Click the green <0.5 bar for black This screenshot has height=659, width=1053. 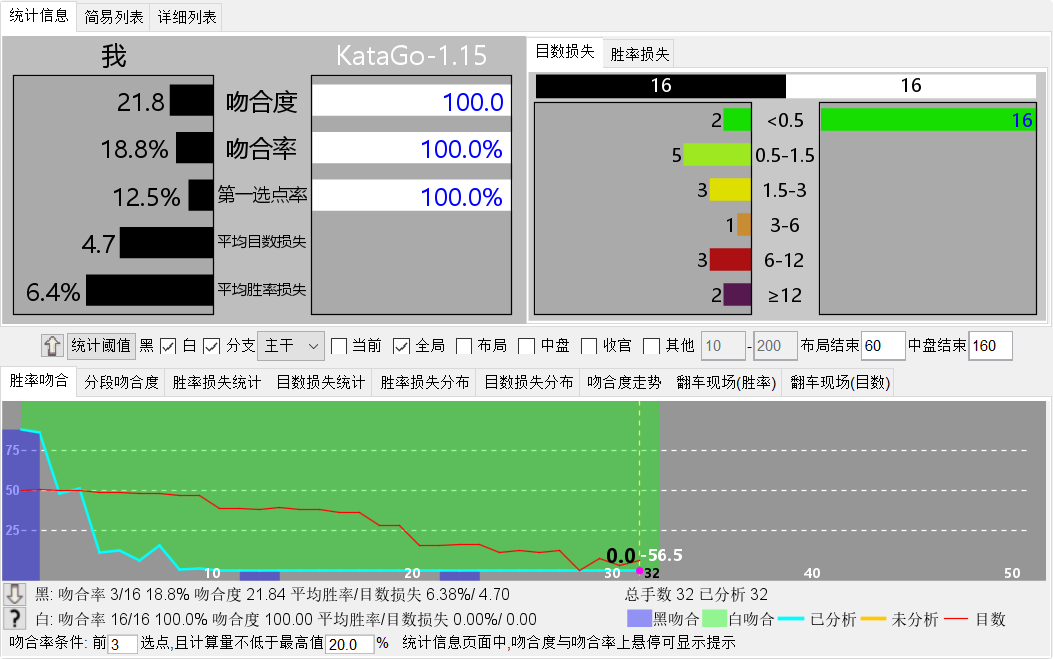click(x=737, y=120)
